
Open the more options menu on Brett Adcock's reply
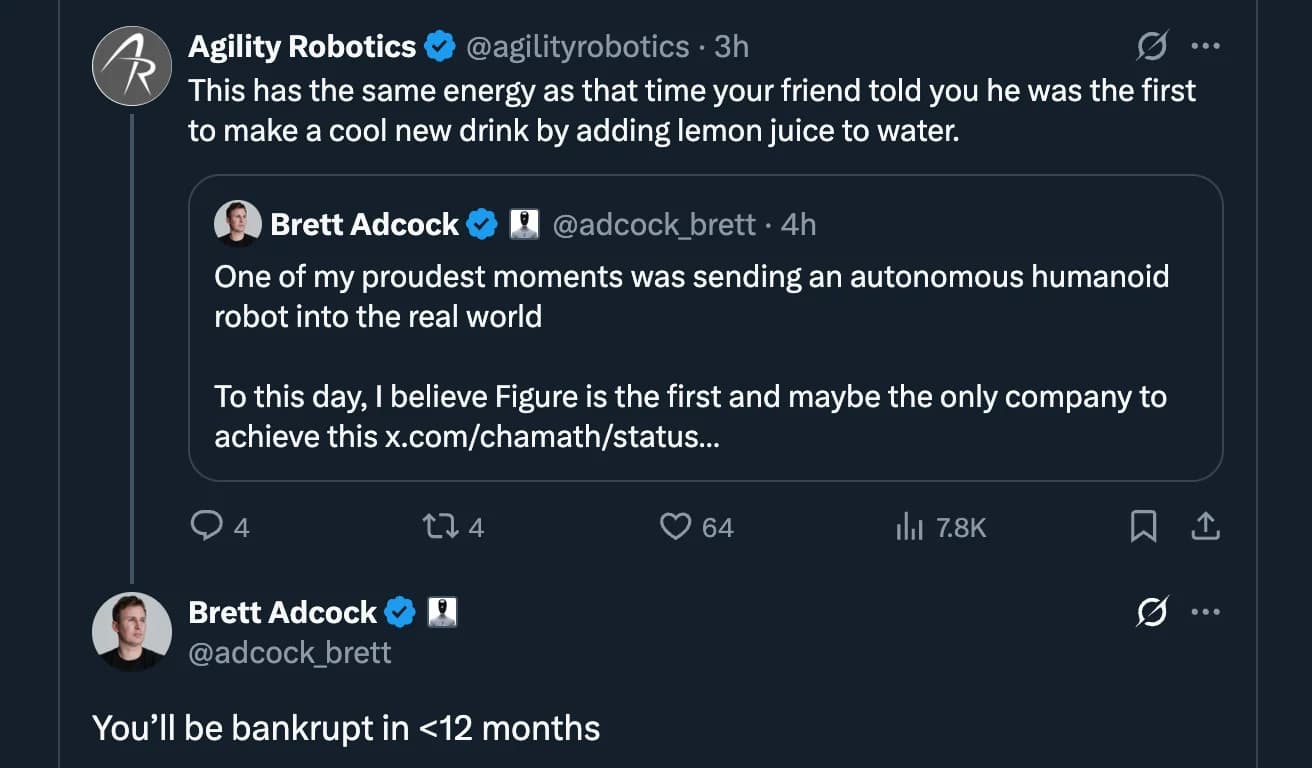point(1206,612)
